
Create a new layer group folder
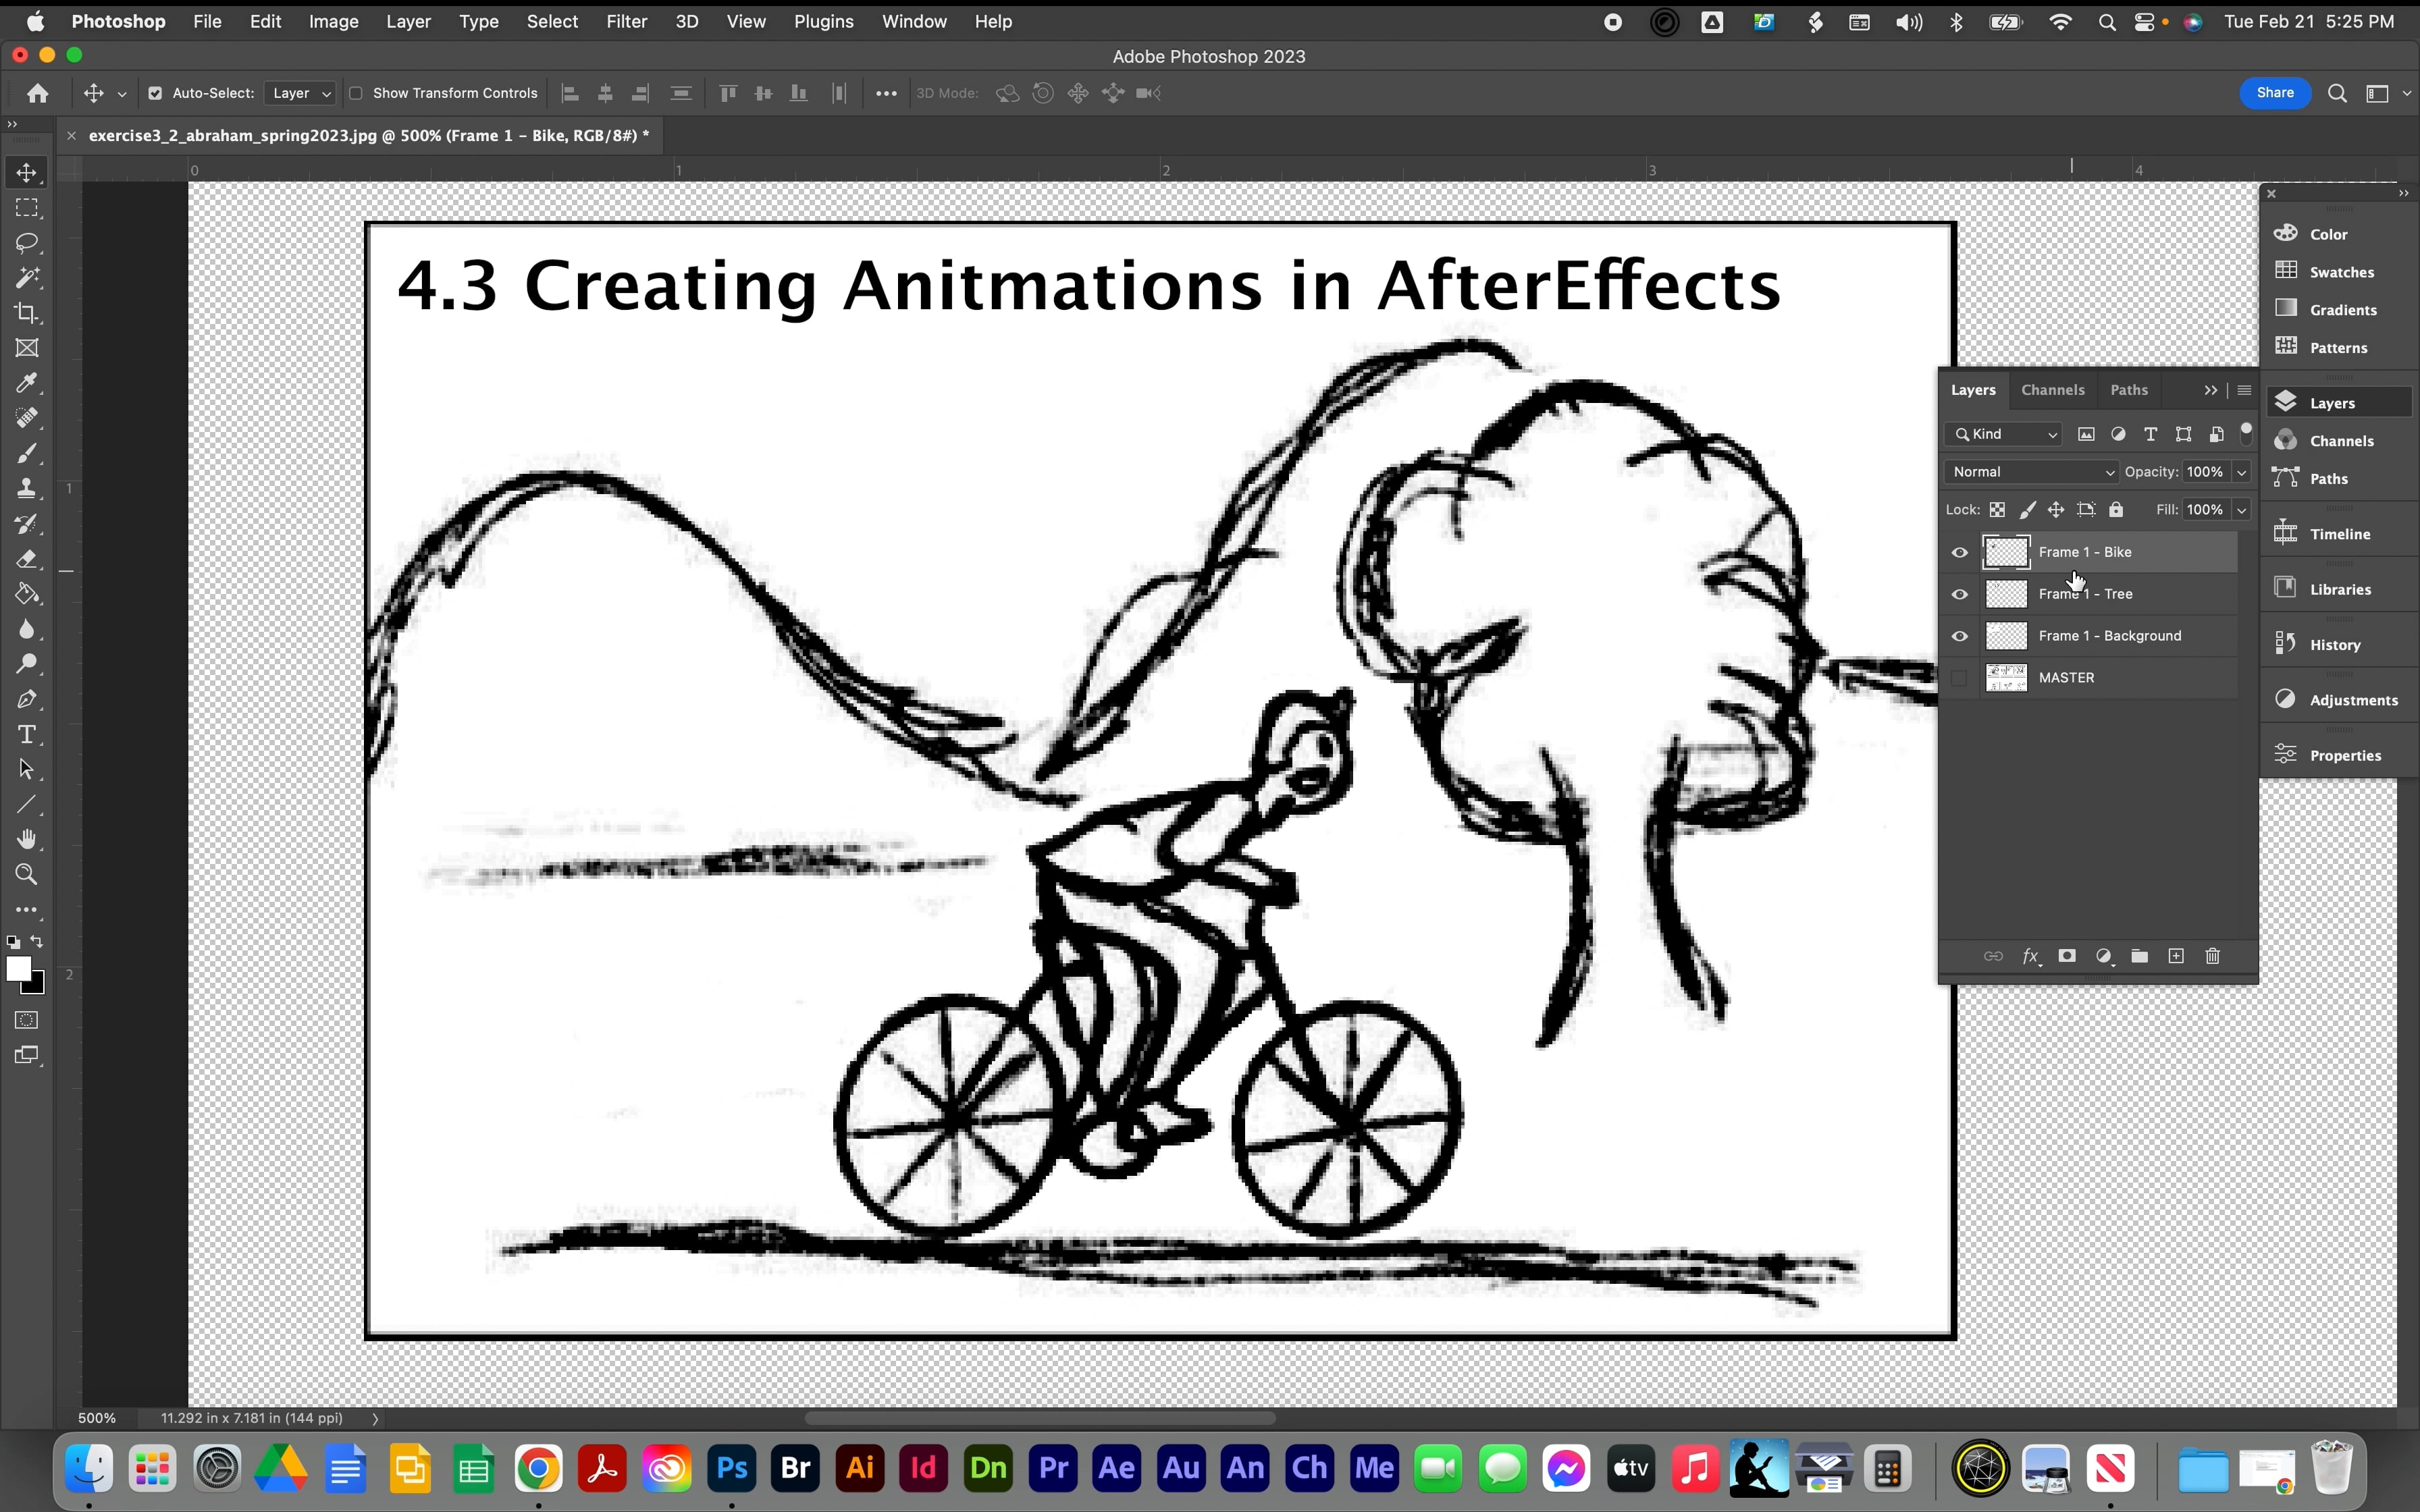click(2139, 956)
